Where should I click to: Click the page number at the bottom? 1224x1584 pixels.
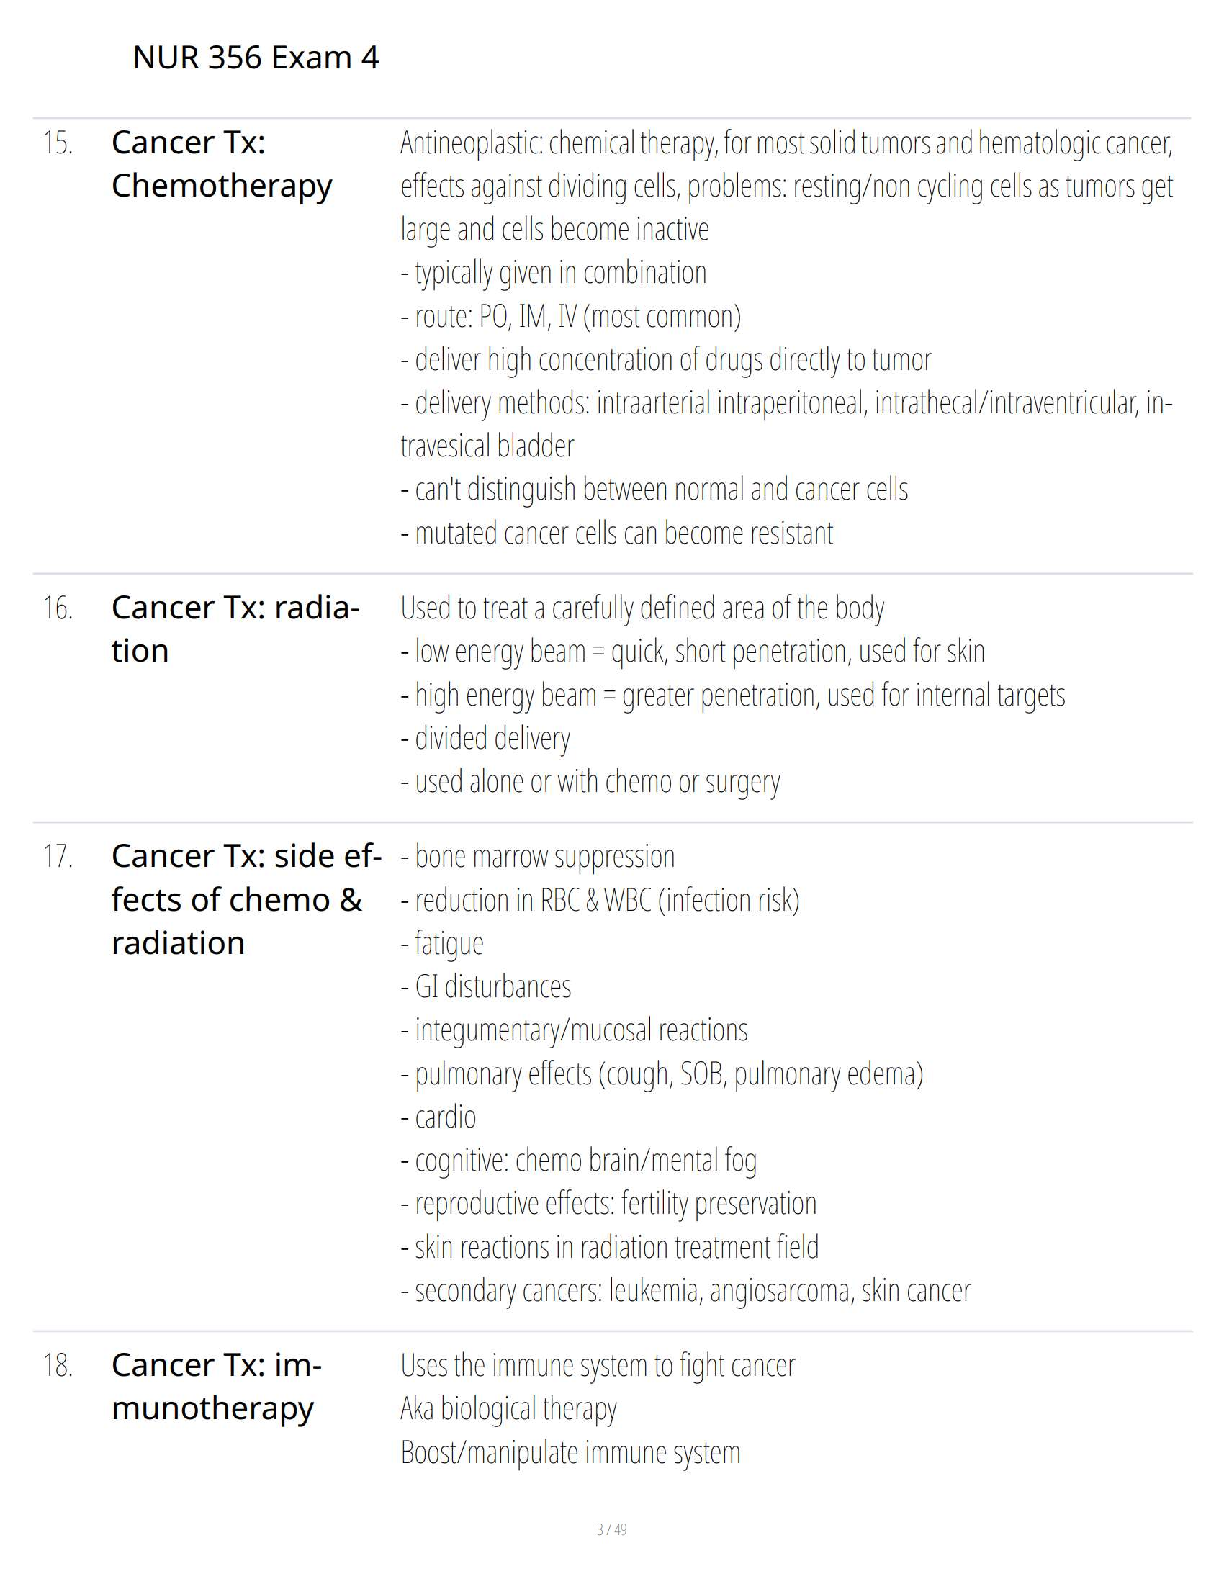611,1529
